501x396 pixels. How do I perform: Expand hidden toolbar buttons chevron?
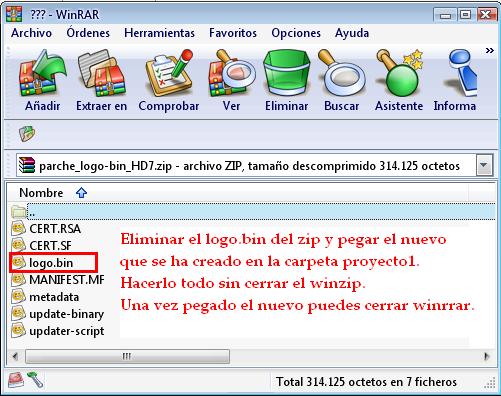(x=489, y=51)
